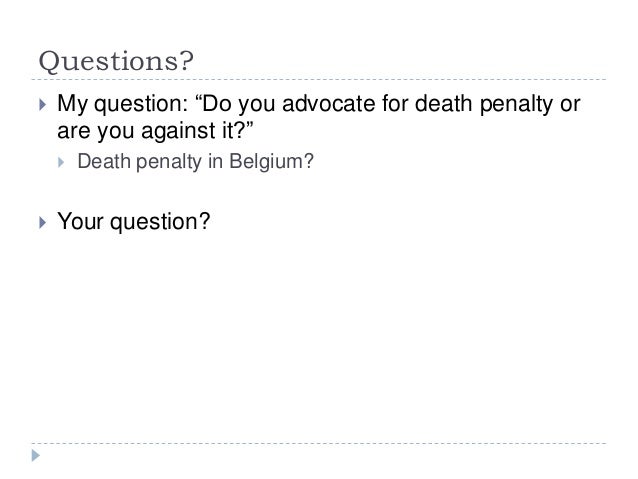The height and width of the screenshot is (479, 638).
Task: Select the line "are you against it?"
Action: (155, 131)
